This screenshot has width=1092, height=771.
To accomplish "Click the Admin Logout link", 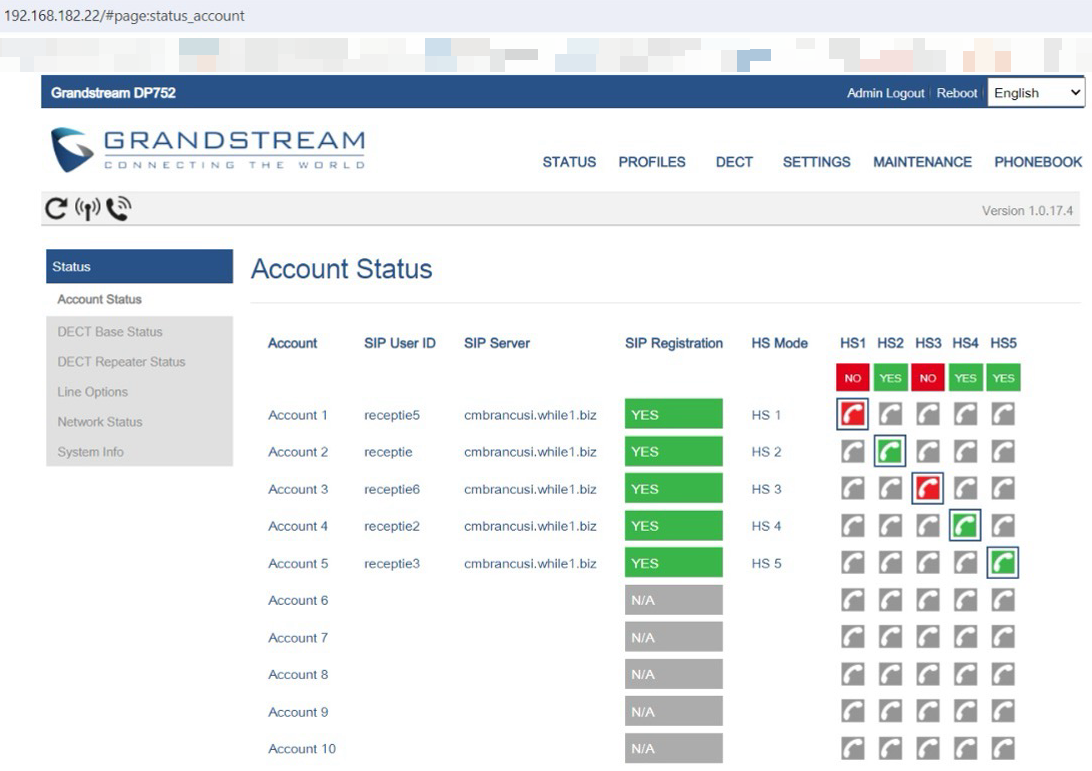I will tap(885, 93).
